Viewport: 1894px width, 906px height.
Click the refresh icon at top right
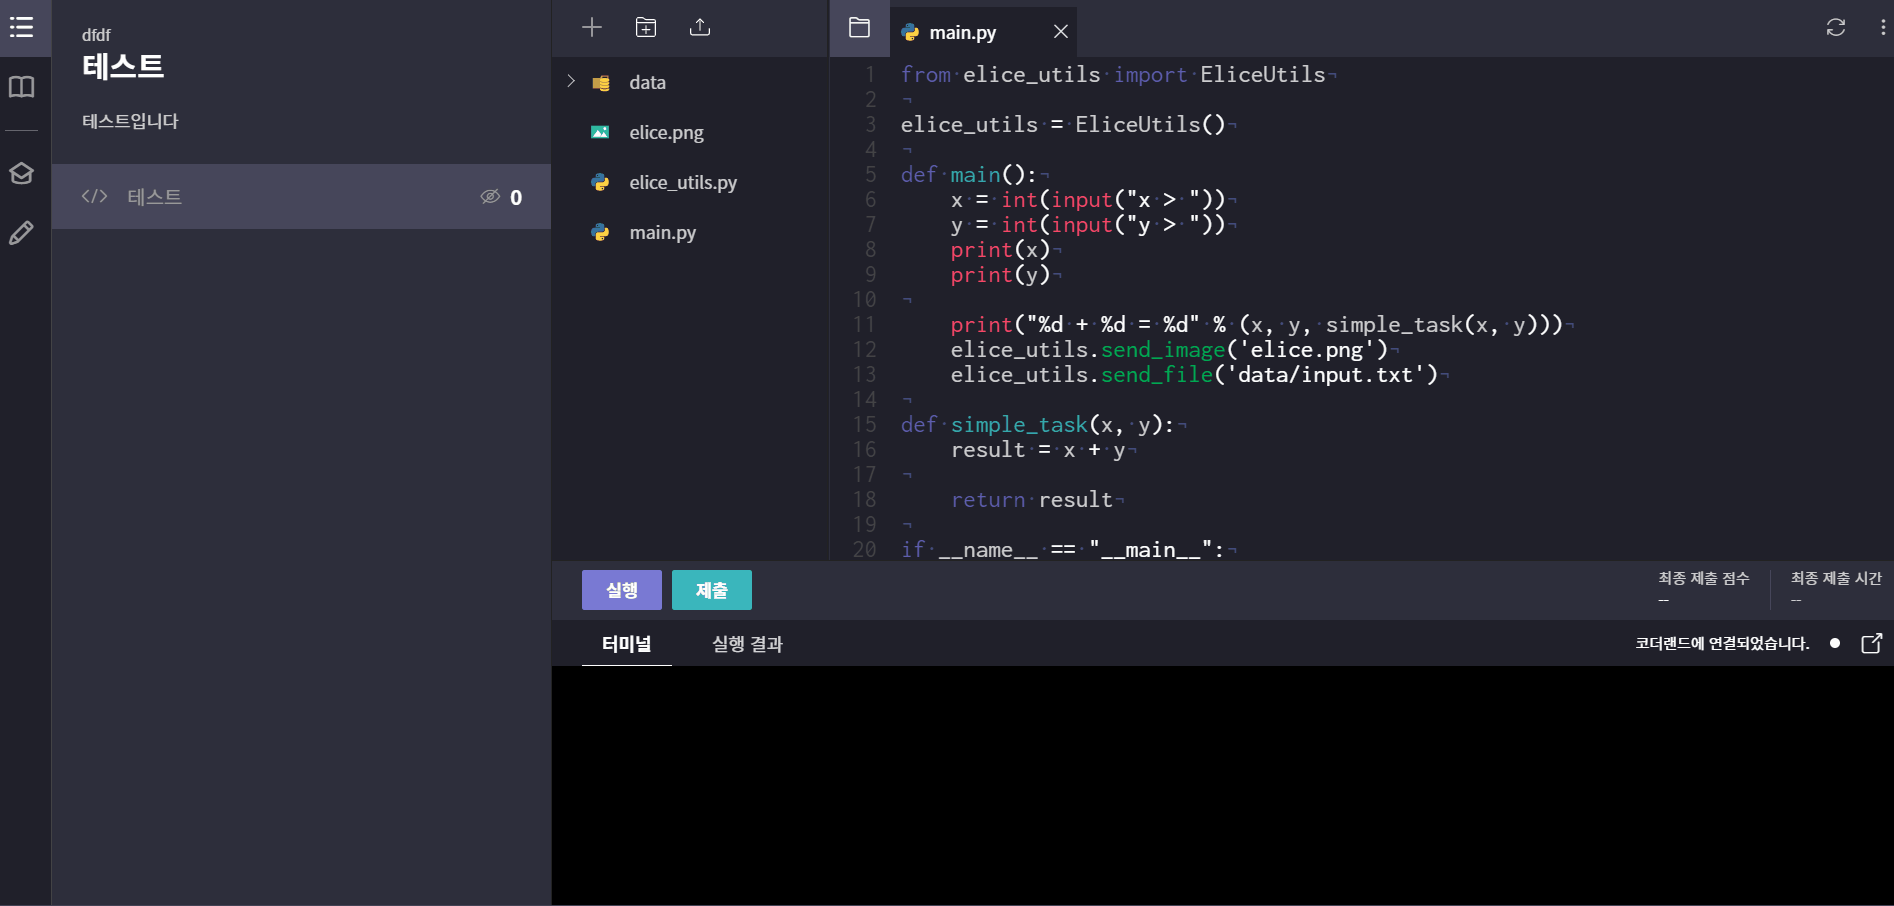pos(1835,27)
